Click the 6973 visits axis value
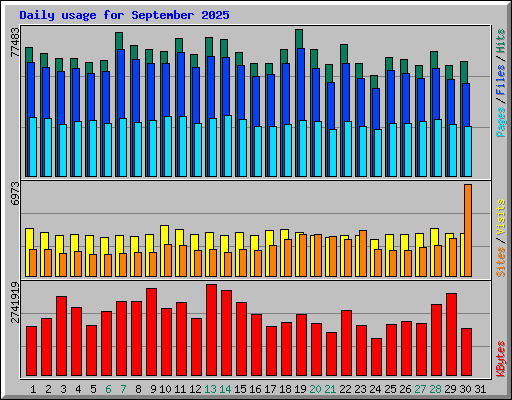Viewport: 512px width, 400px height. 15,194
